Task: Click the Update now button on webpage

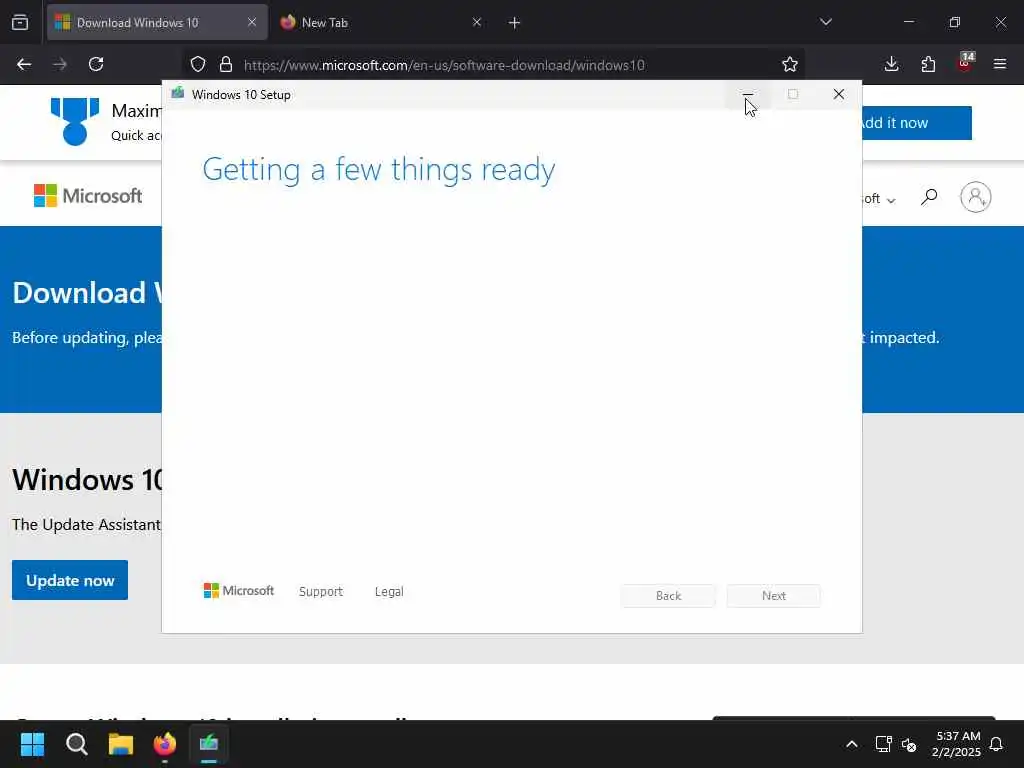Action: (70, 580)
